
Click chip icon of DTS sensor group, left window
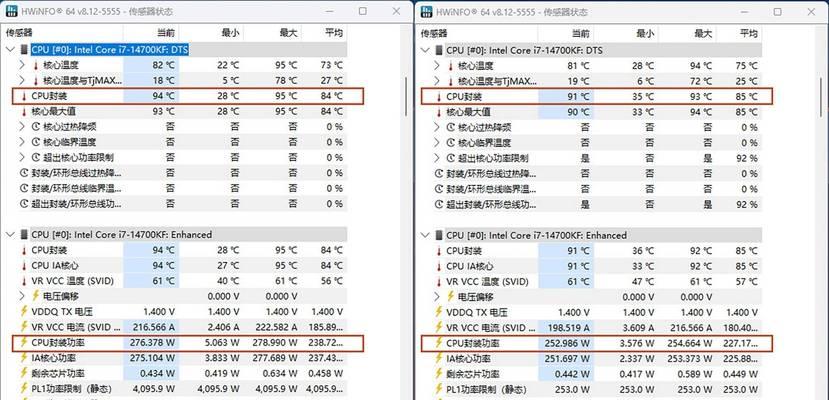click(x=24, y=50)
